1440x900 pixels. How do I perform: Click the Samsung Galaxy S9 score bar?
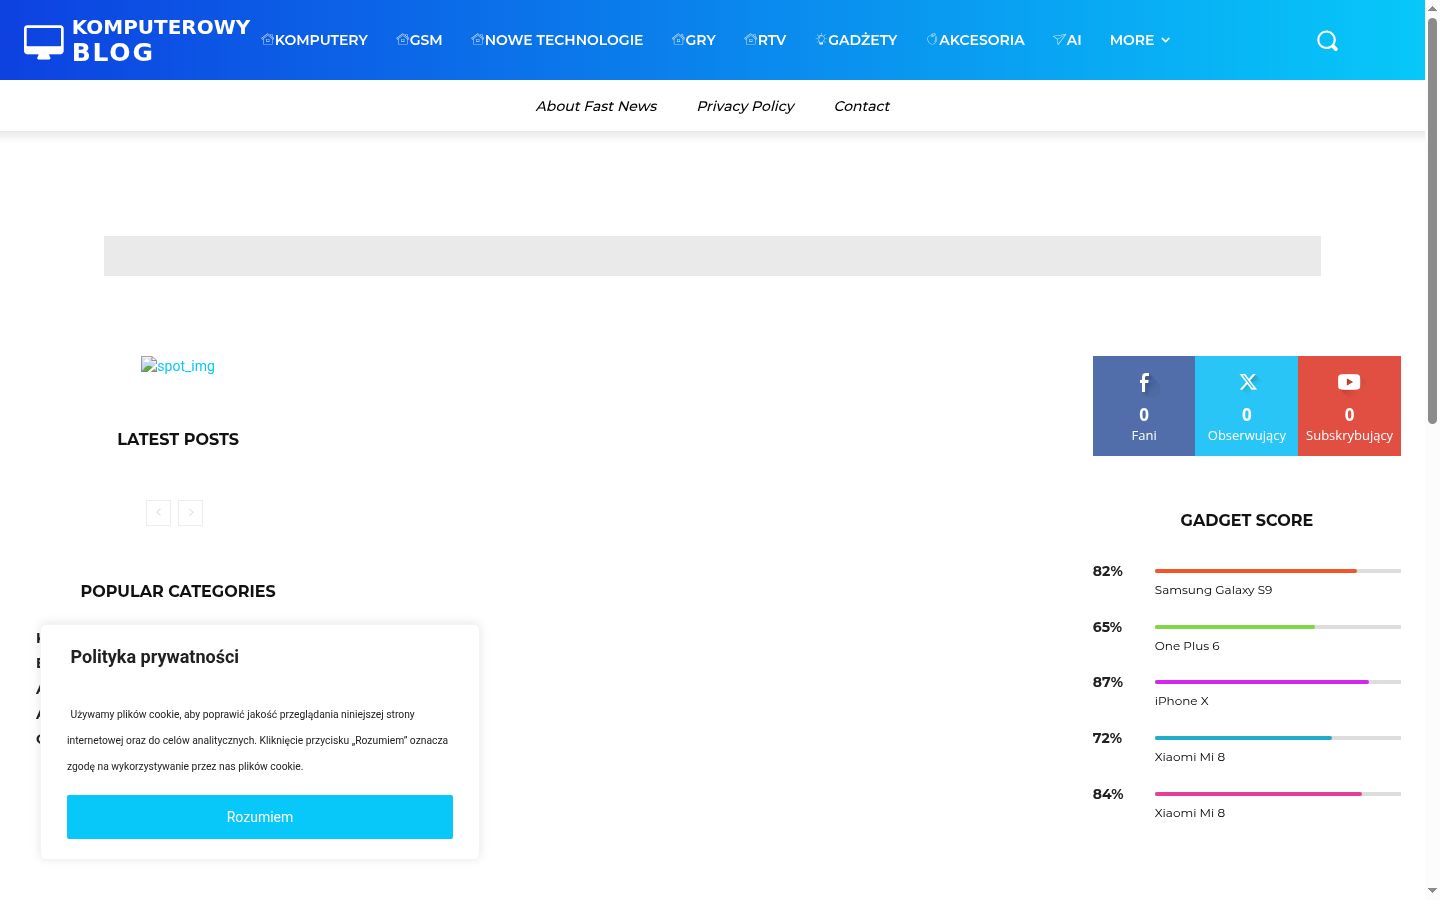(1278, 571)
